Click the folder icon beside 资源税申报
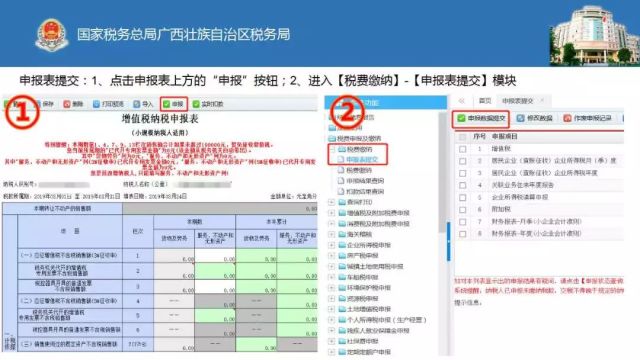 click(x=342, y=298)
